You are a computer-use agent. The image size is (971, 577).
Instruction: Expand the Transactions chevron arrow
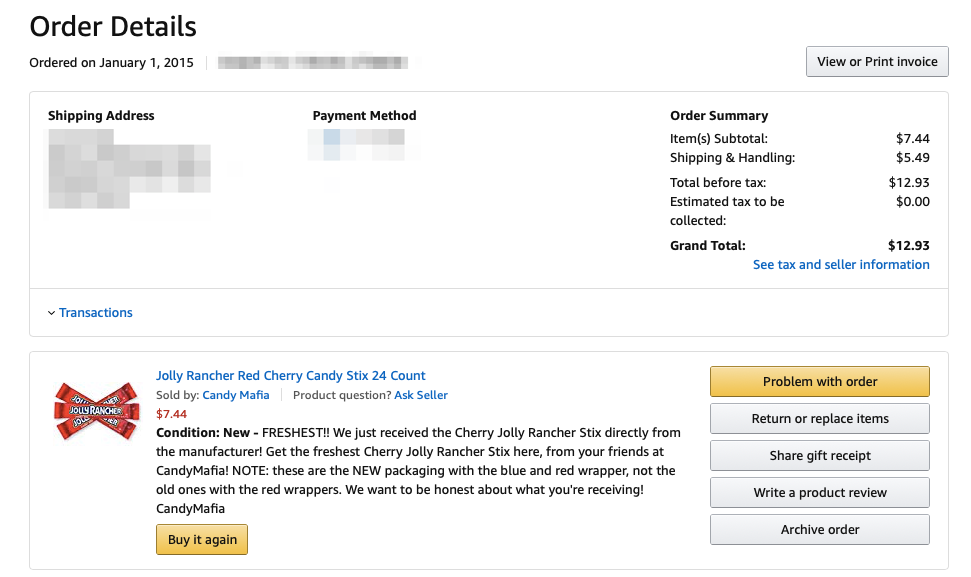[51, 313]
